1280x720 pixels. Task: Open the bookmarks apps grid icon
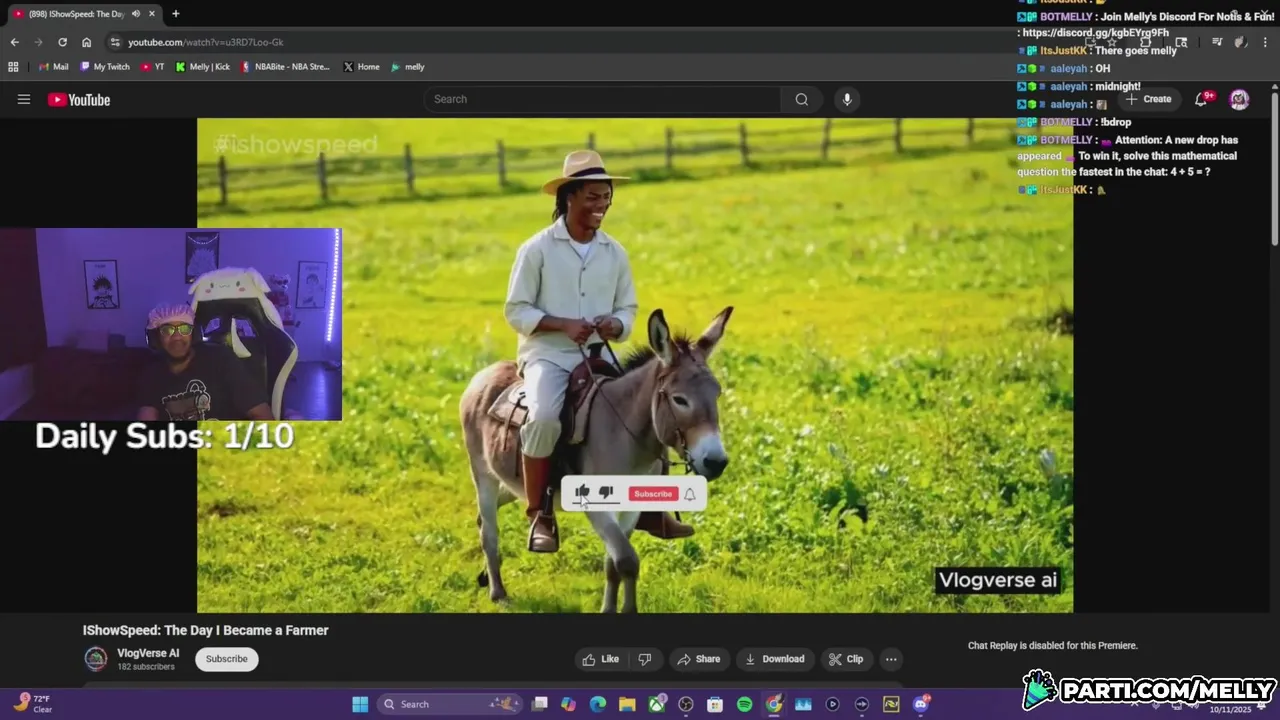click(13, 67)
